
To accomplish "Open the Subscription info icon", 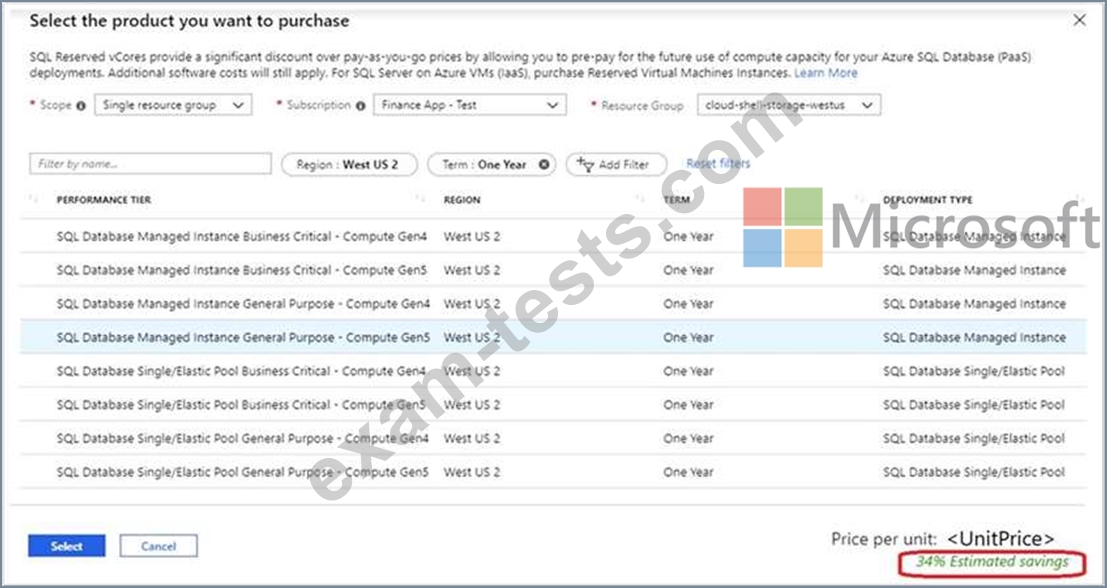I will click(x=361, y=106).
